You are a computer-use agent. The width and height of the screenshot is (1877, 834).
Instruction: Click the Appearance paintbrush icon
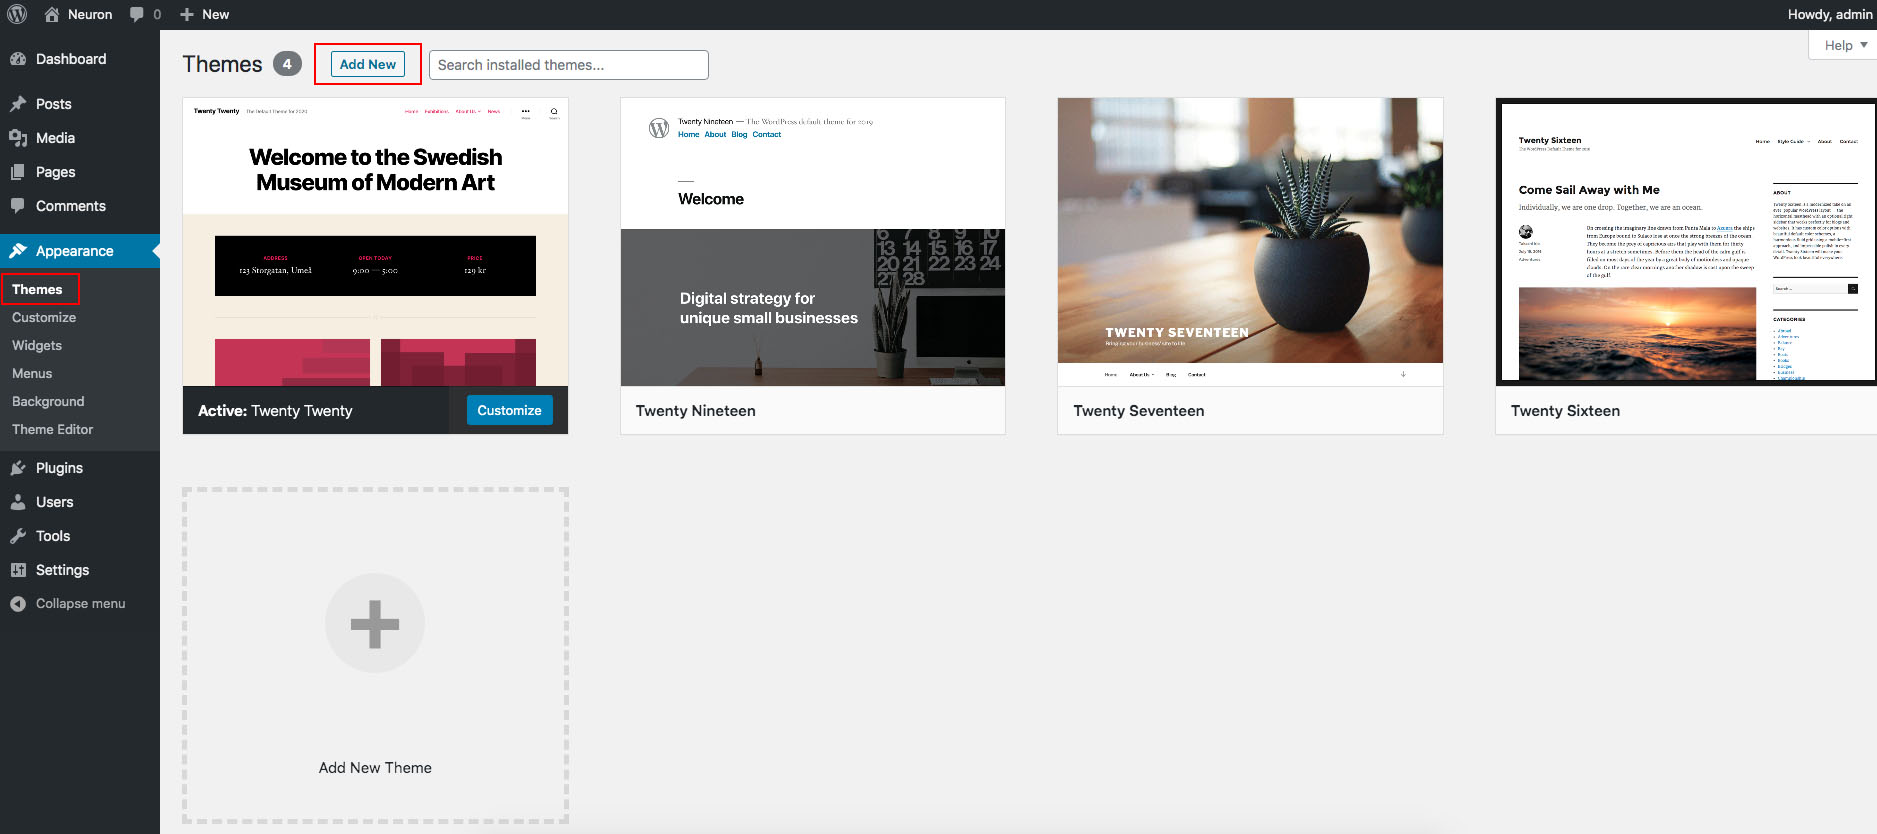point(18,251)
